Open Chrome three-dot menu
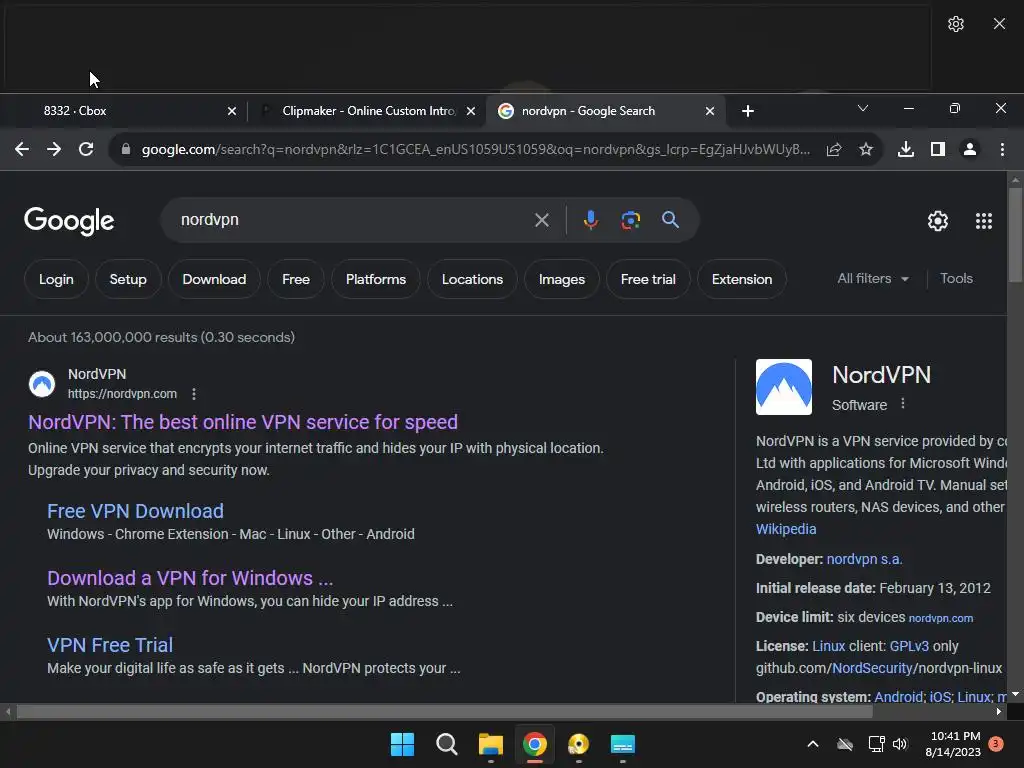The width and height of the screenshot is (1024, 768). click(1002, 150)
